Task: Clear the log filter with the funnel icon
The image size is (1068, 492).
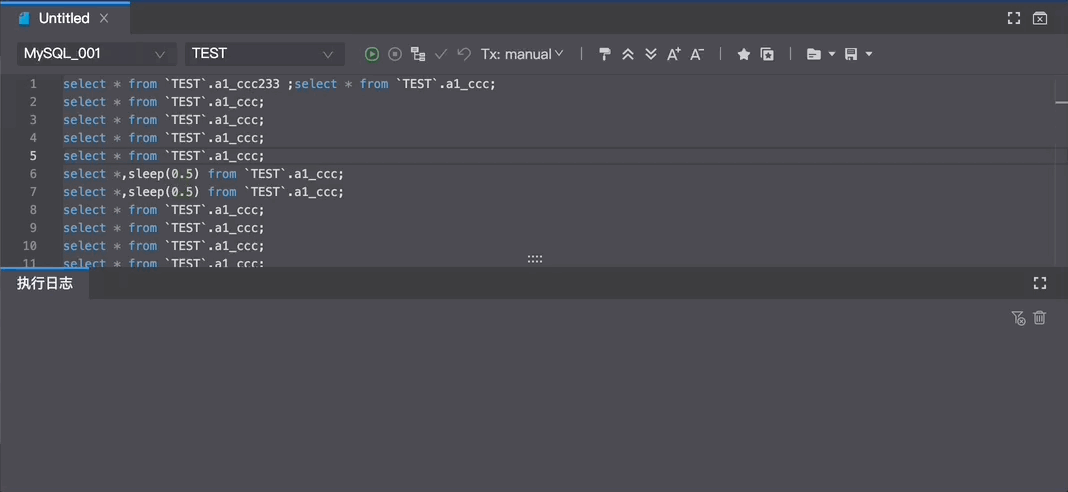Action: point(1018,318)
